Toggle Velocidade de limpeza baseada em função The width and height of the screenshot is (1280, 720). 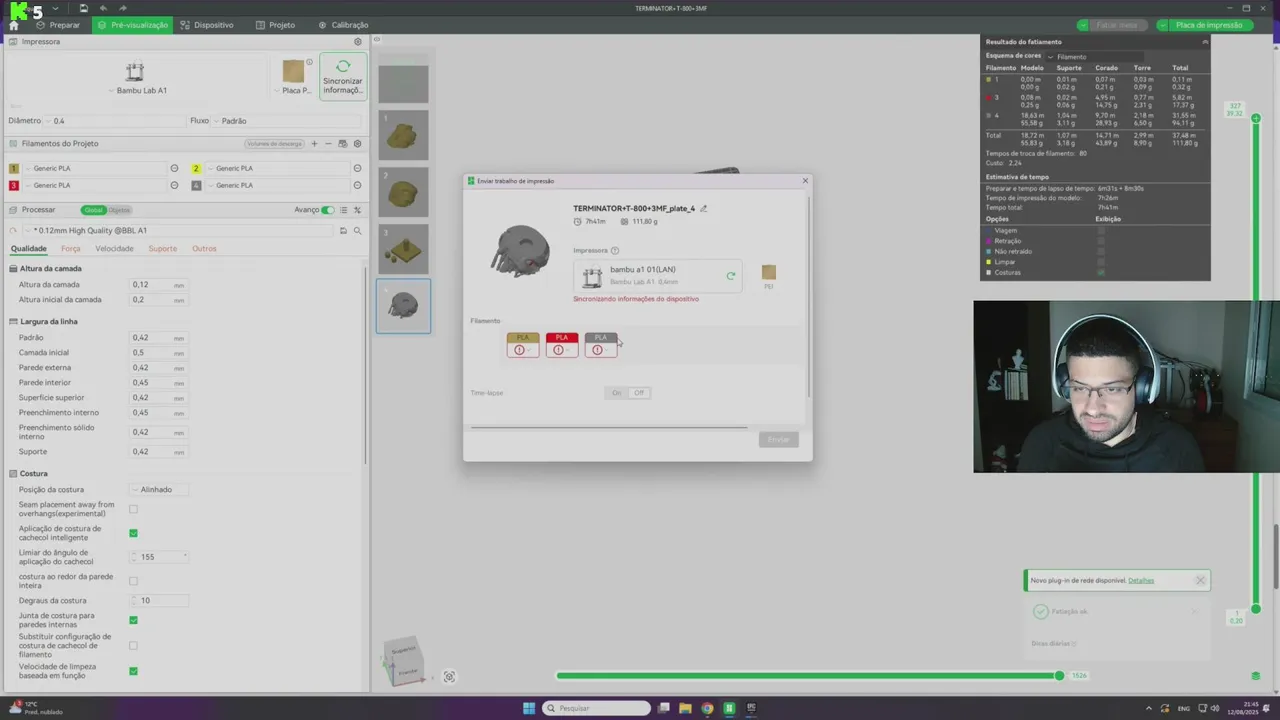133,671
